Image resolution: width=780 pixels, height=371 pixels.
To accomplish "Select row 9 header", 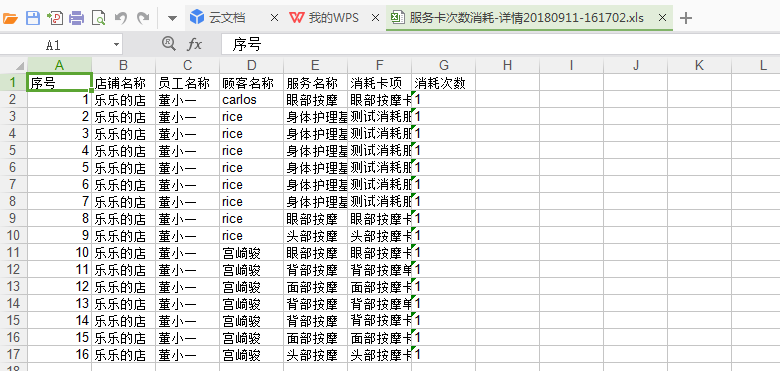I will [13, 218].
